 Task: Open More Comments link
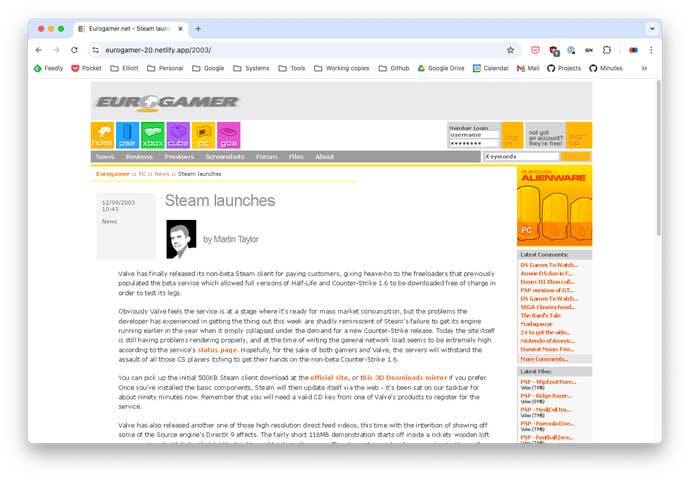[x=544, y=359]
